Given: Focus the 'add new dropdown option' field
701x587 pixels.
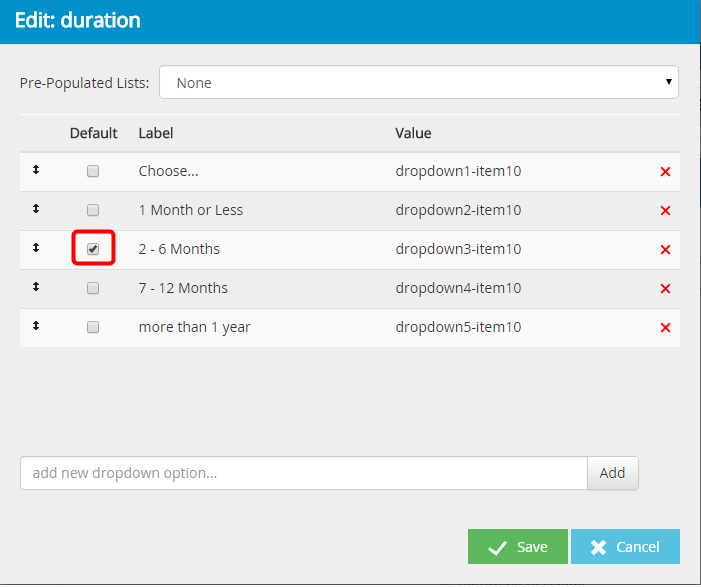Looking at the screenshot, I should [303, 473].
